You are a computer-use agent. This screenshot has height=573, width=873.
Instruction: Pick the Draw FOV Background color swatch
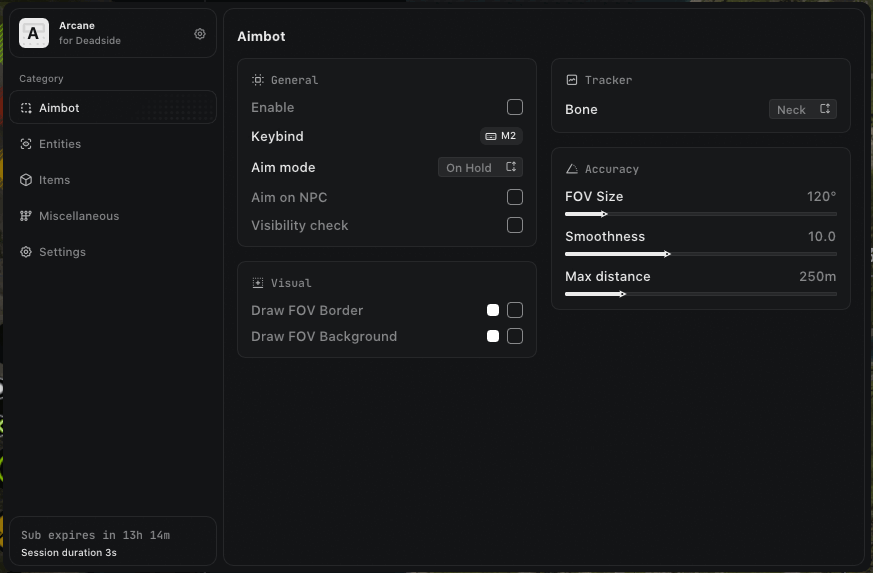click(493, 336)
